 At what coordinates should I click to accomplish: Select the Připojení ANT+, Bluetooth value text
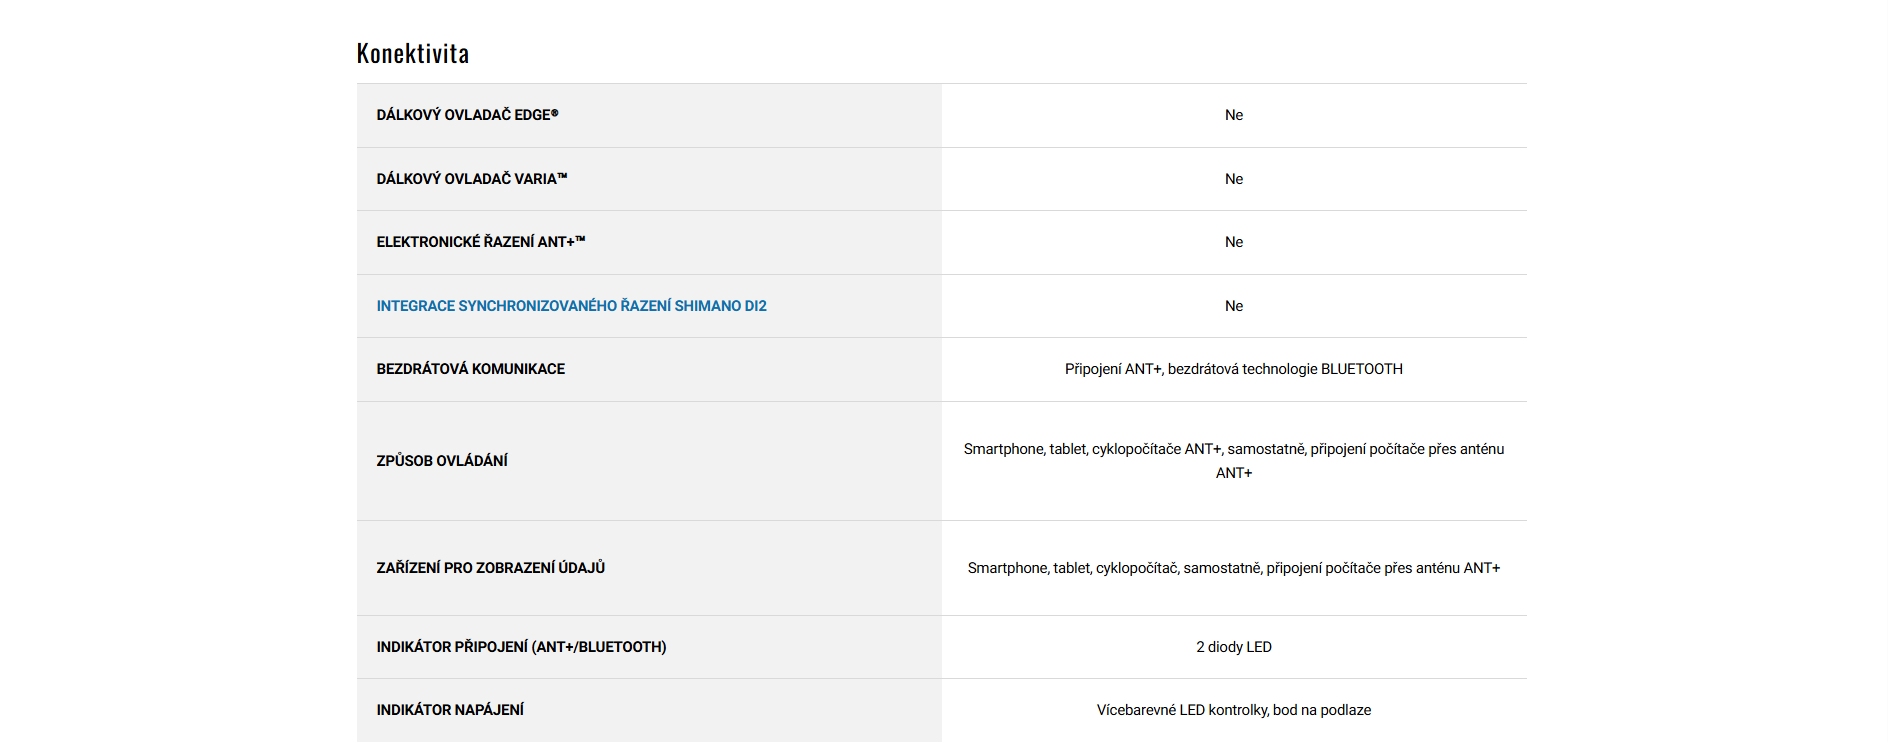1233,369
